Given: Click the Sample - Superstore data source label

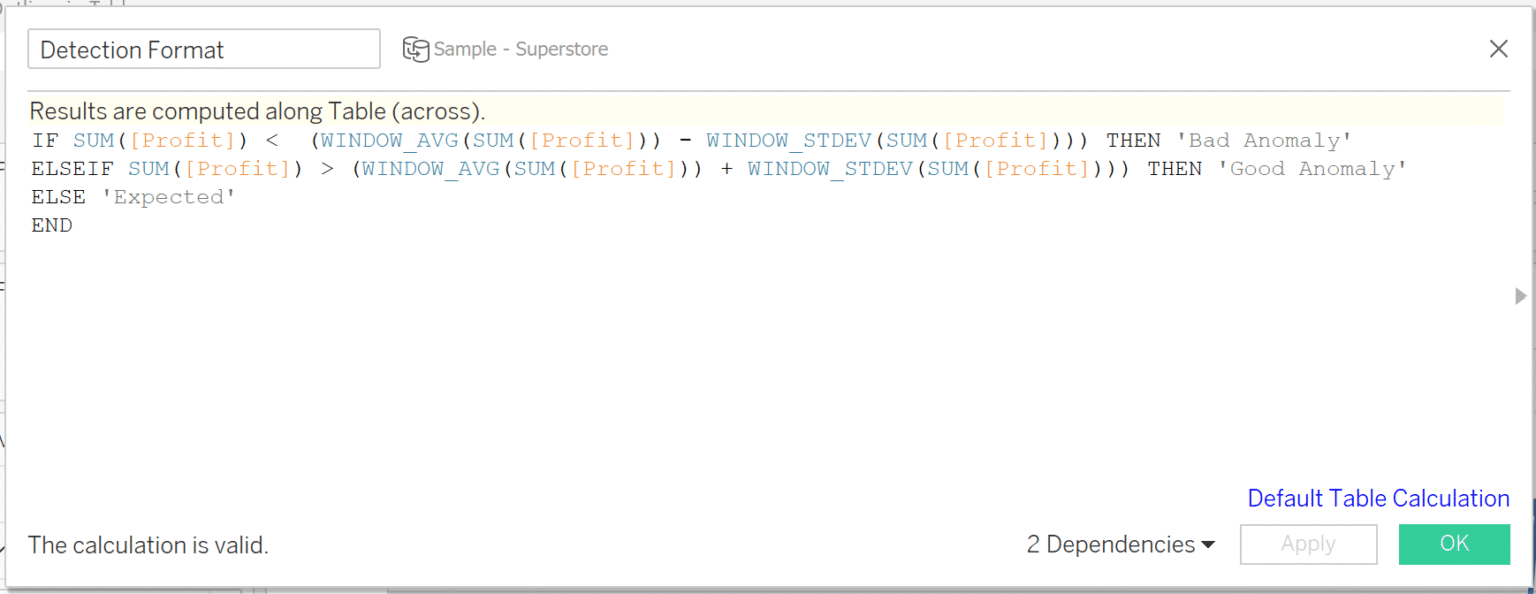Looking at the screenshot, I should click(520, 49).
